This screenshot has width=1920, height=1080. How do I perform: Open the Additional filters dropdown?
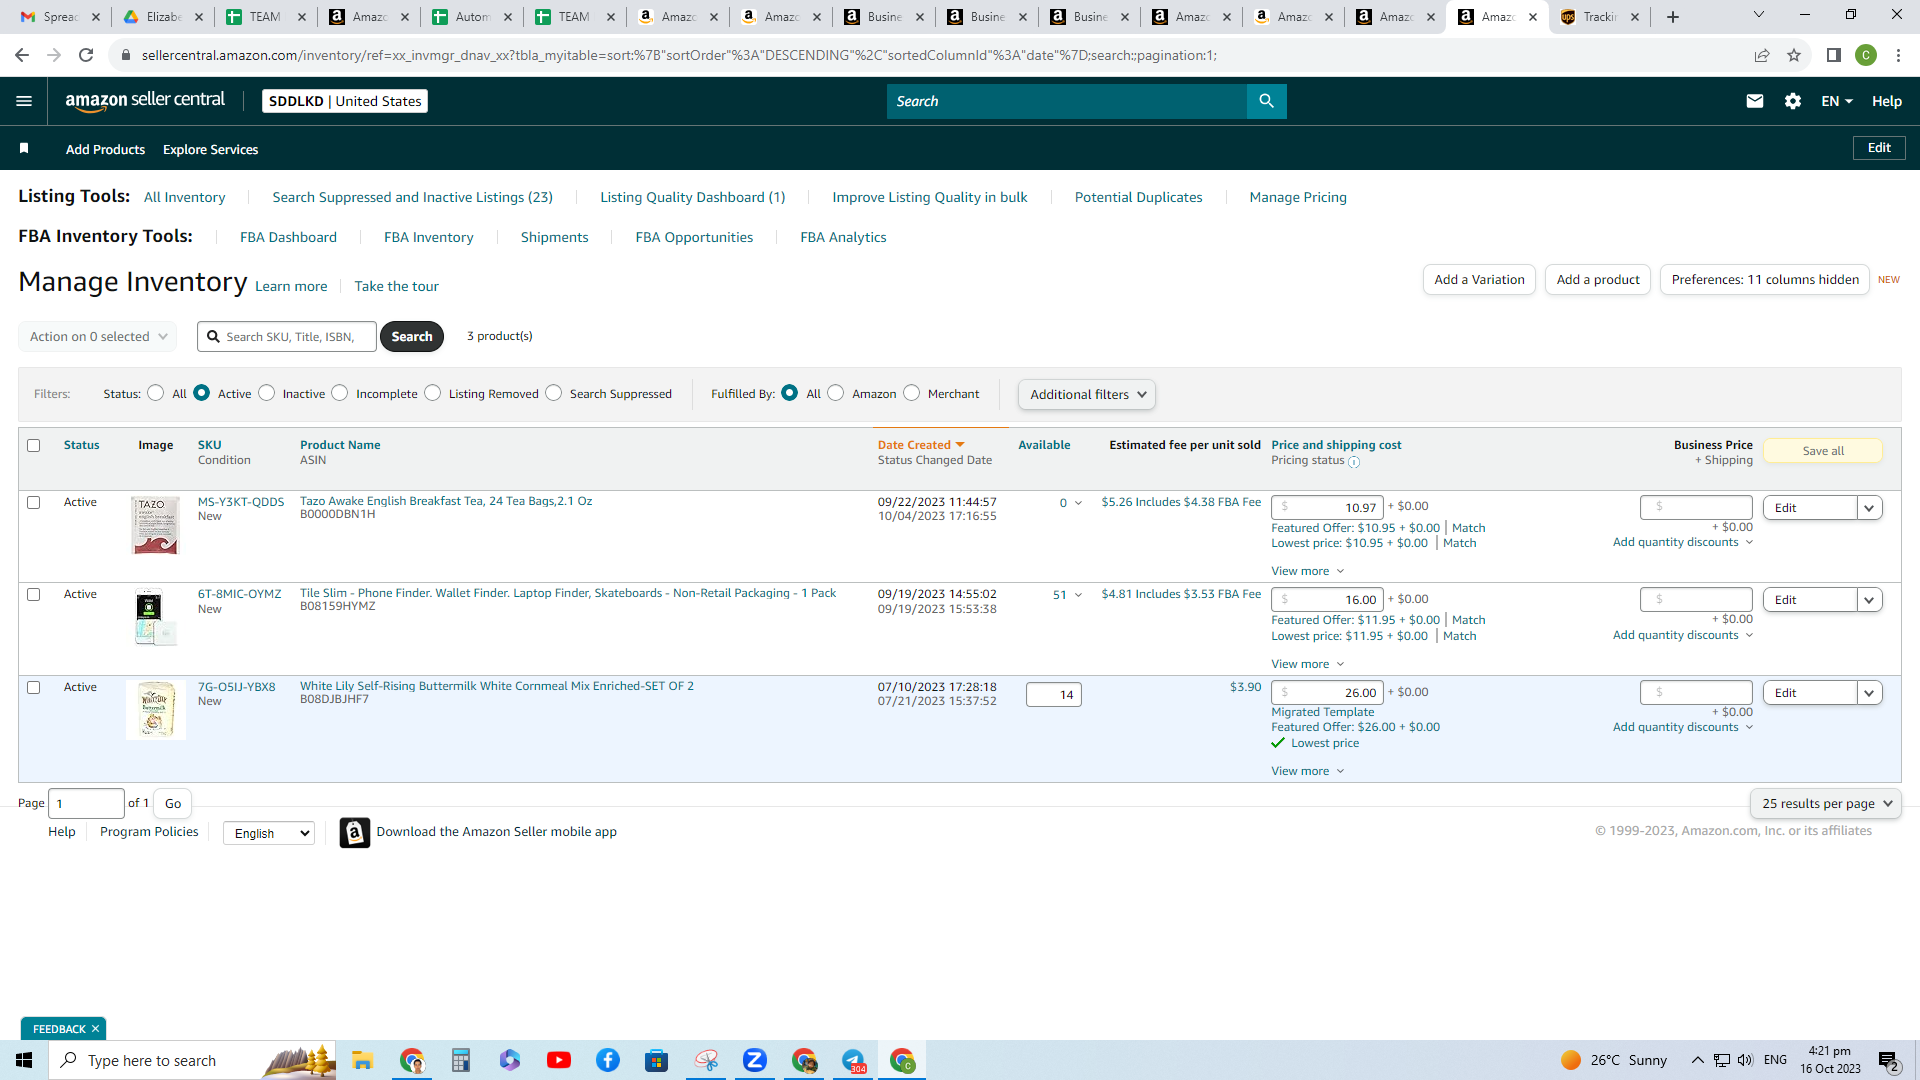[x=1087, y=394]
